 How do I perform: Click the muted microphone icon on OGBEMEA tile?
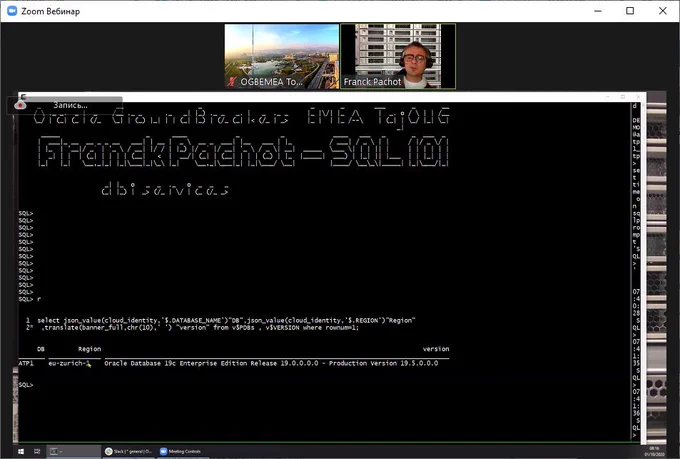tap(232, 82)
